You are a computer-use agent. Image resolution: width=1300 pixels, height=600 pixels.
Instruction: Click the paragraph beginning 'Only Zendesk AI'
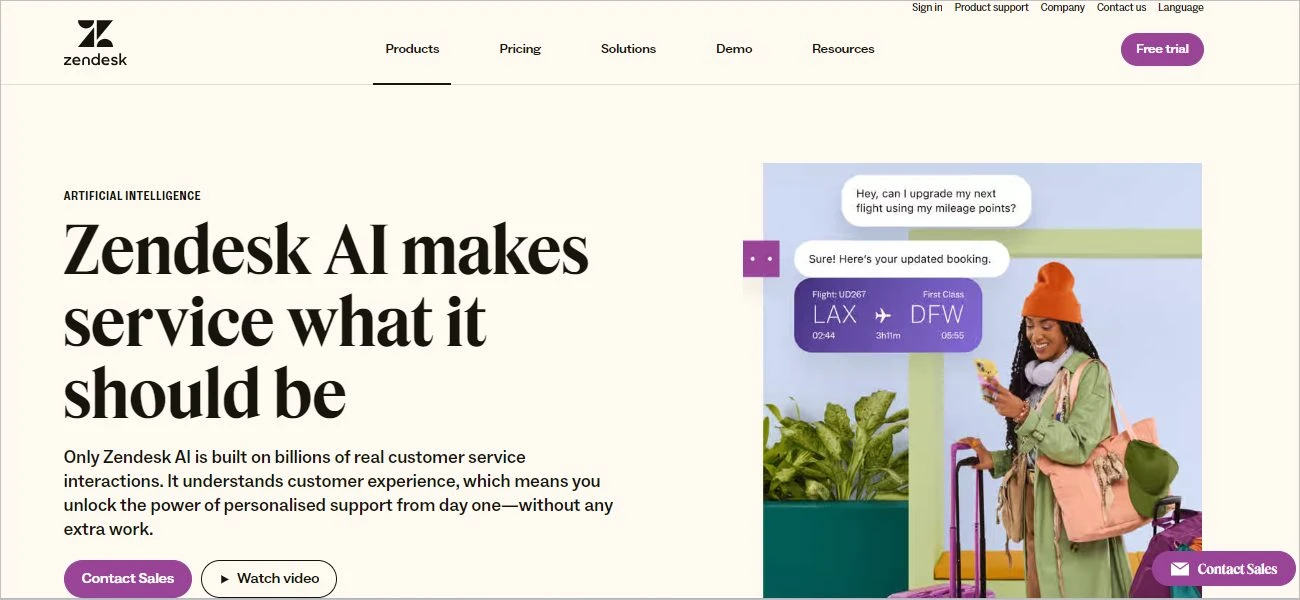pyautogui.click(x=339, y=493)
